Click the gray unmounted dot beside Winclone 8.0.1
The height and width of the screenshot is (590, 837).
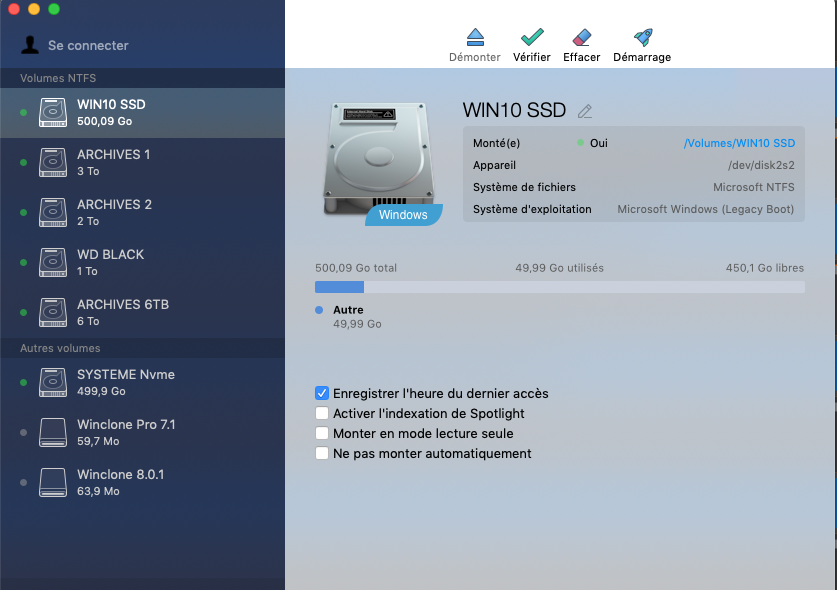click(23, 483)
